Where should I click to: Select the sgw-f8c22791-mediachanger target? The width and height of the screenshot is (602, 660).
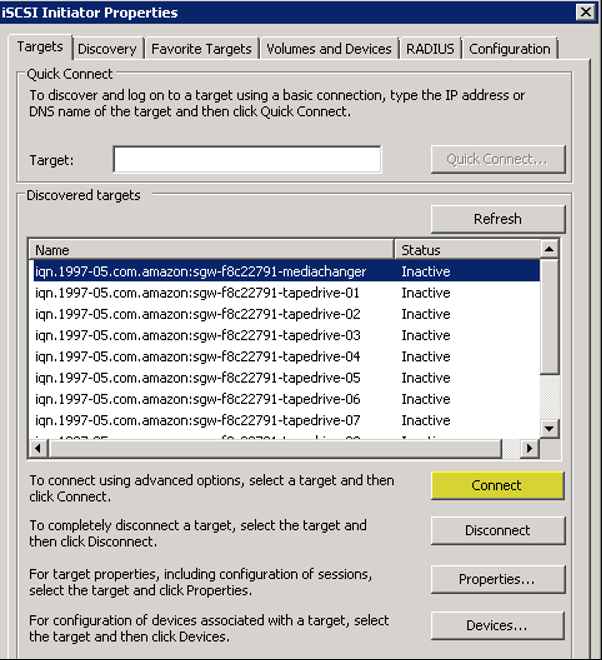[x=287, y=271]
